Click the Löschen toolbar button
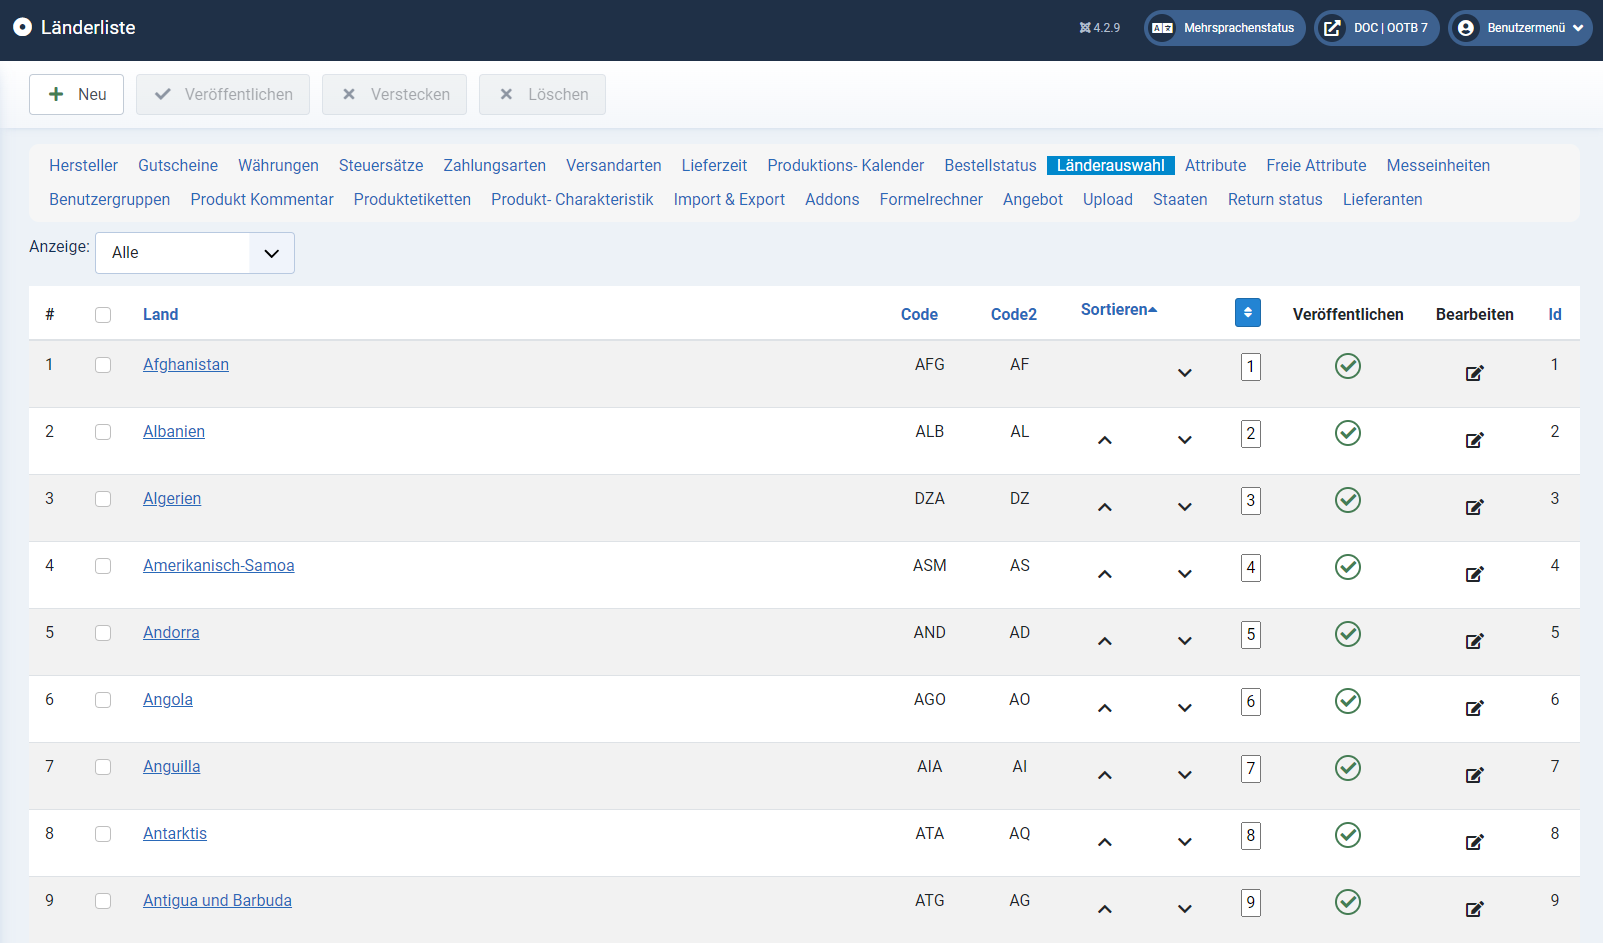Viewport: 1603px width, 943px height. [x=542, y=94]
